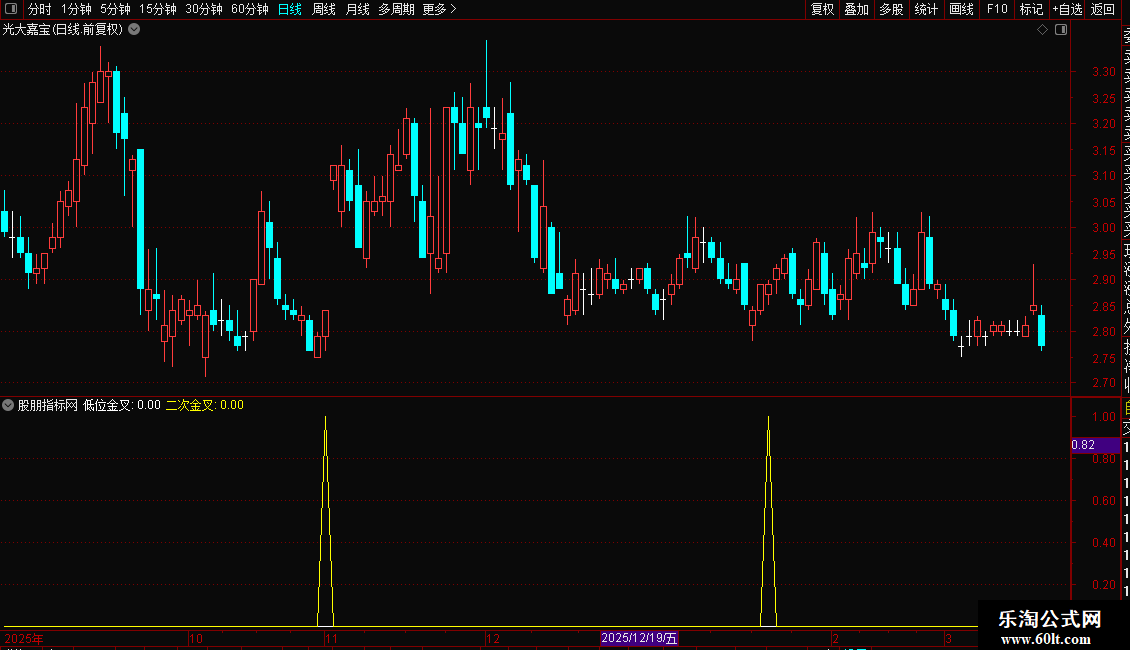
Task: Expand indicator panel dropdown near 股朋指标网
Action: coord(8,405)
